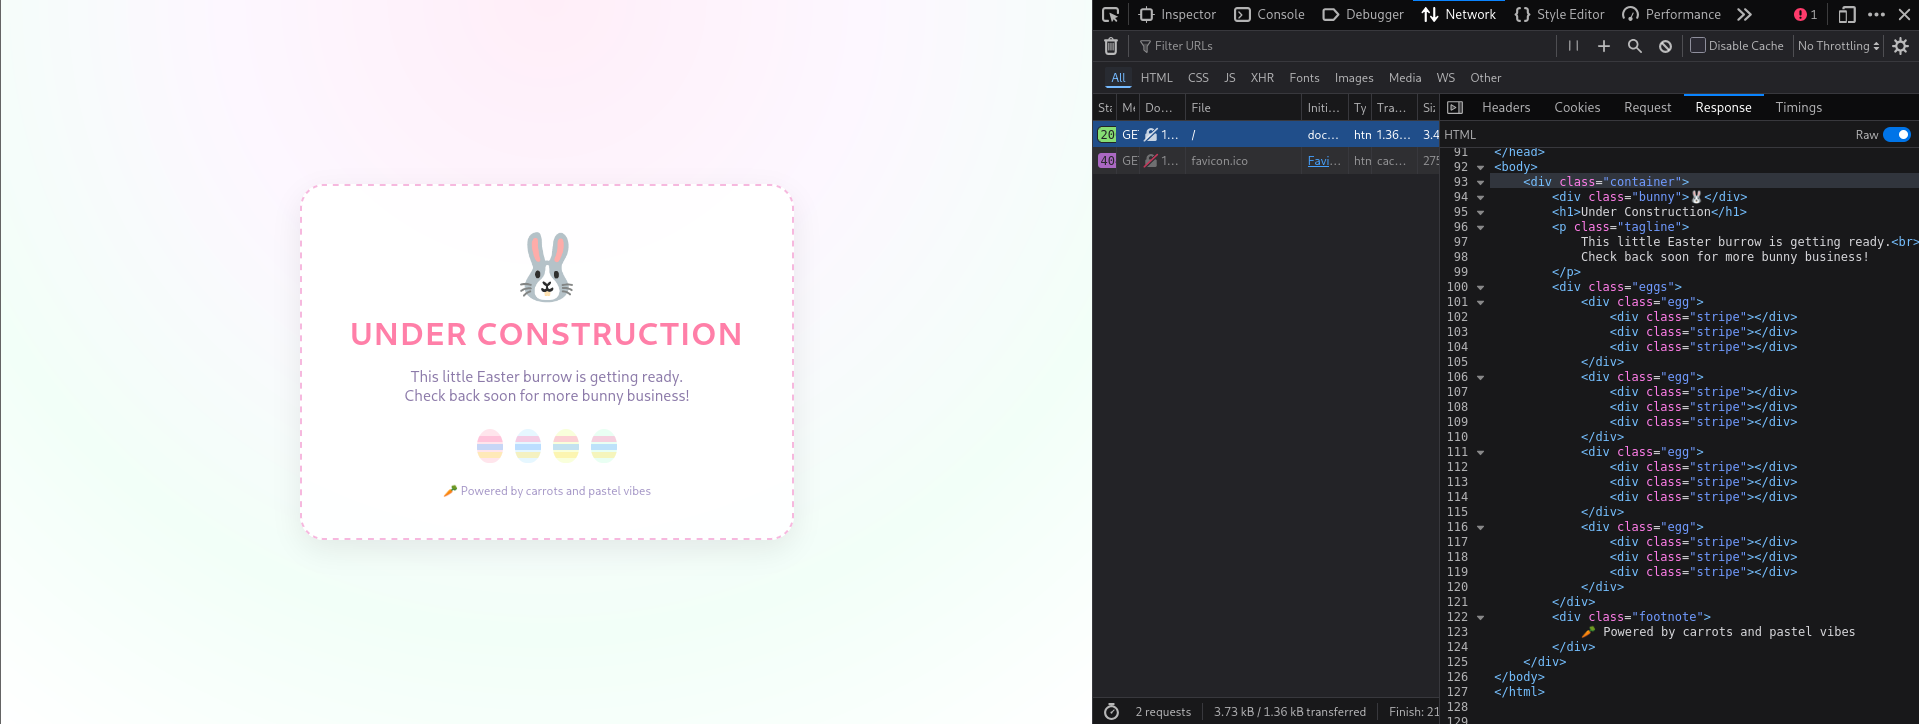Collapse the body tag fold arrow
Image resolution: width=1919 pixels, height=724 pixels.
pos(1480,168)
